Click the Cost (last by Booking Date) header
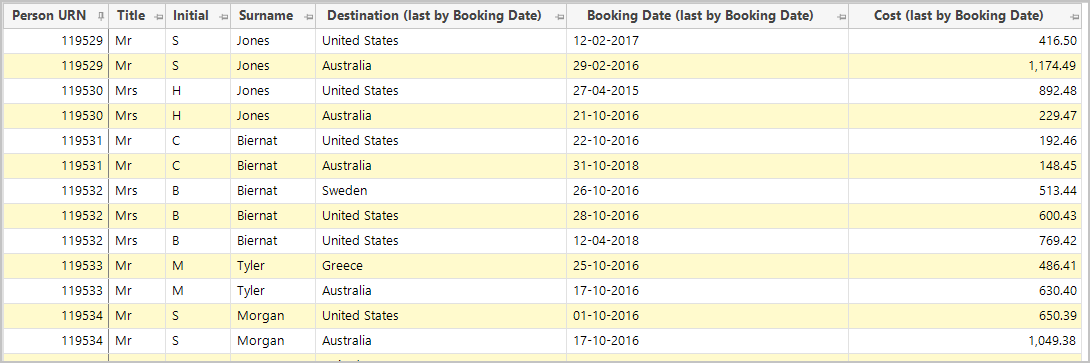Viewport: 1090px width, 363px height. 958,15
